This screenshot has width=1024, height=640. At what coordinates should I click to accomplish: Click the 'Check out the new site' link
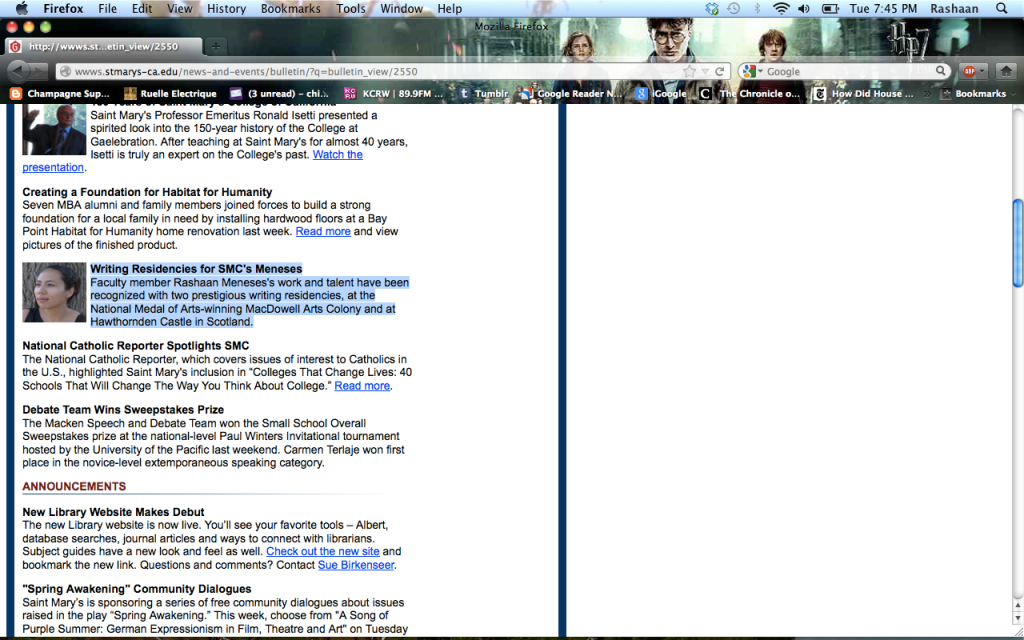tap(322, 551)
